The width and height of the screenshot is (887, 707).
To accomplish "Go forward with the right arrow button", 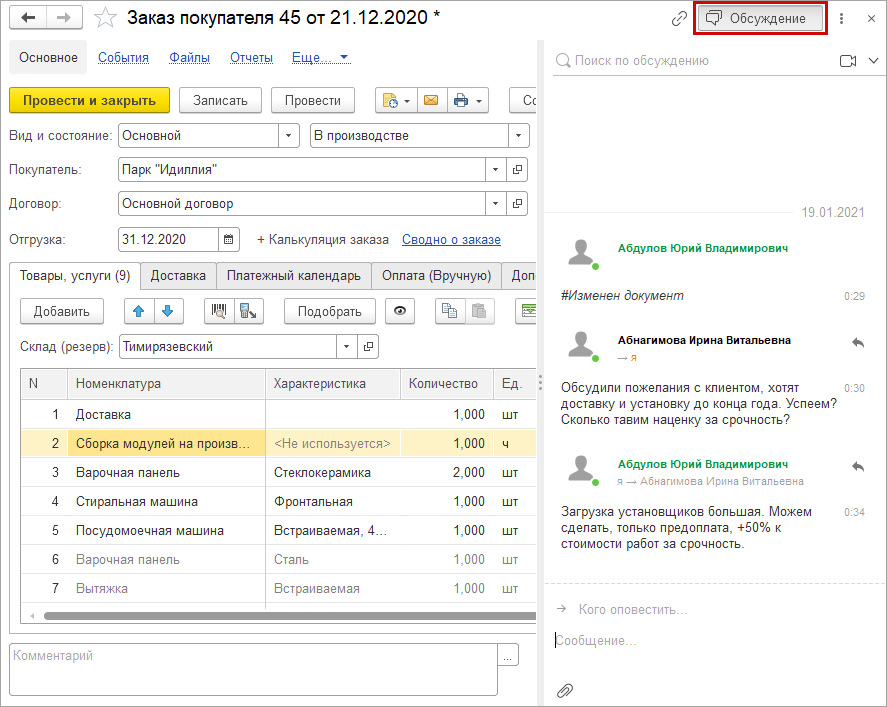I will (x=64, y=18).
